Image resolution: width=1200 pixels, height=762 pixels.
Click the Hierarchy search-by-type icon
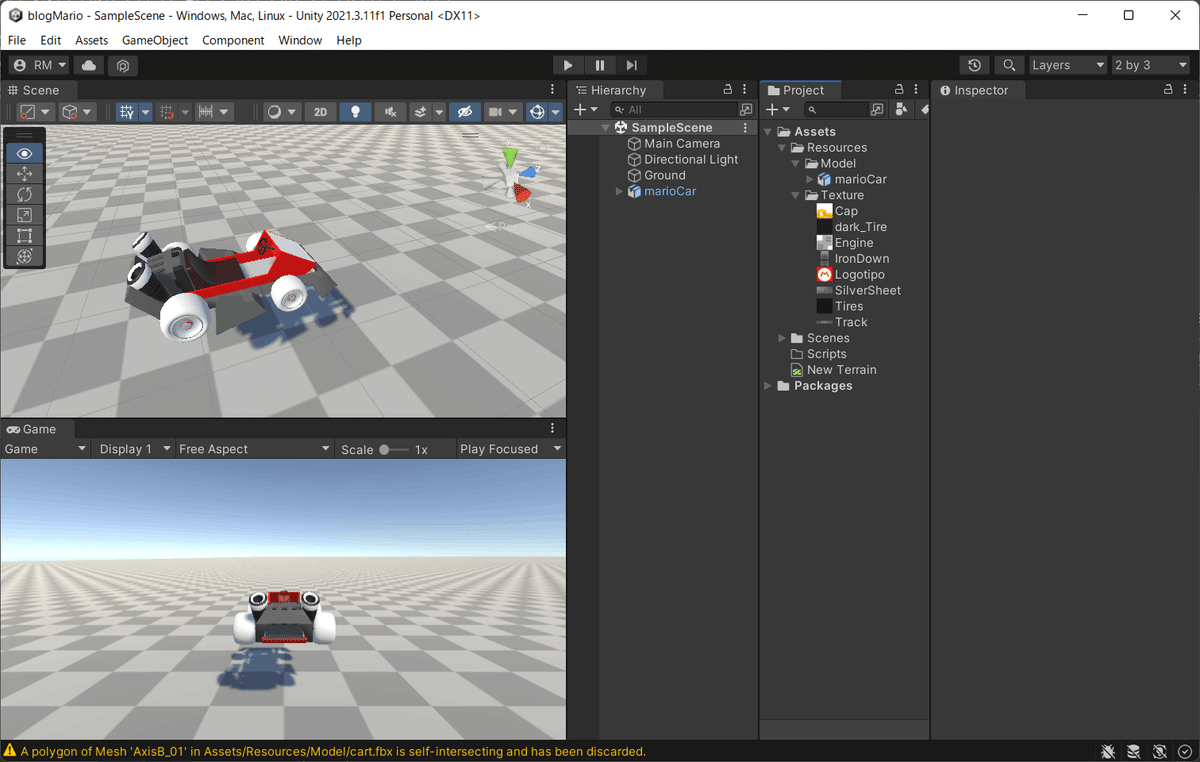tap(746, 109)
